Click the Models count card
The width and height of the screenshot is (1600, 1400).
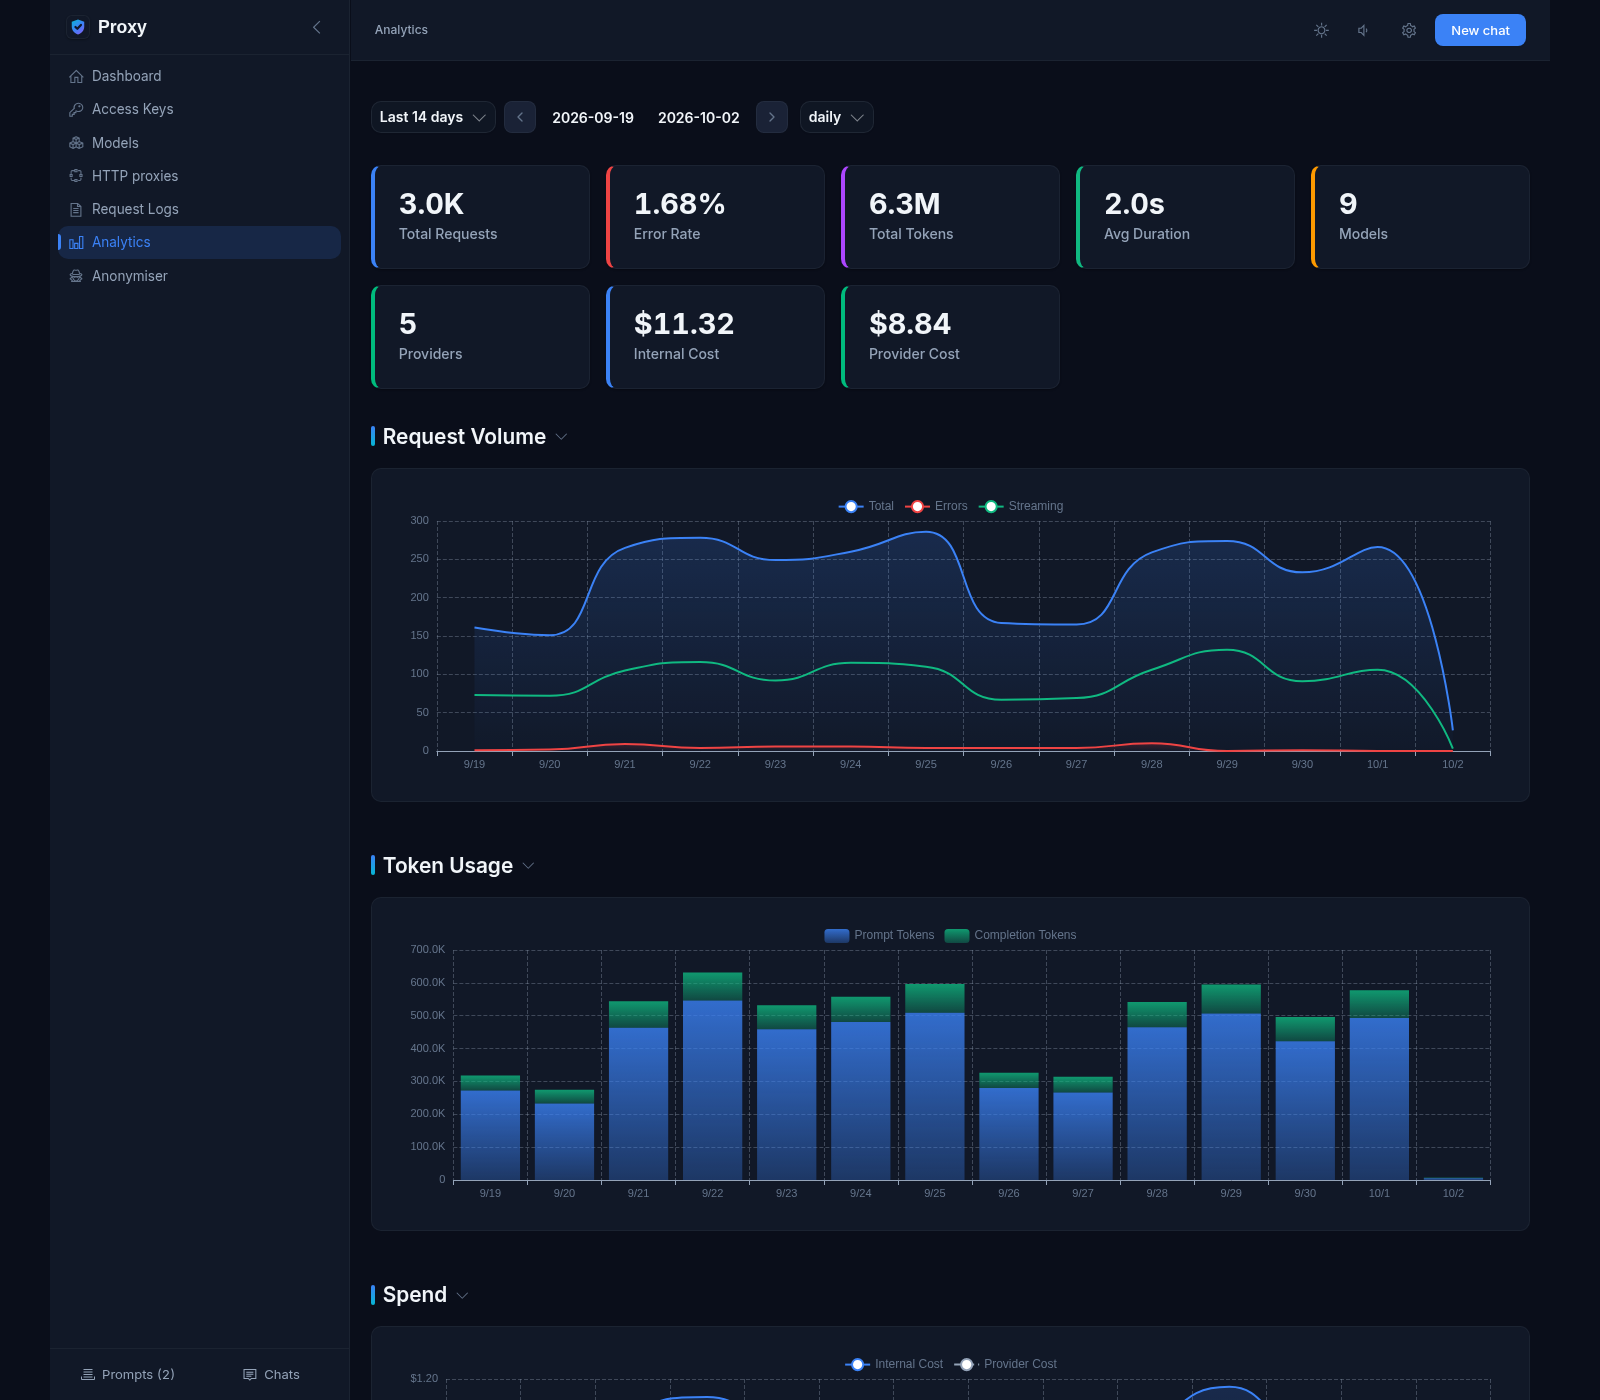point(1420,217)
